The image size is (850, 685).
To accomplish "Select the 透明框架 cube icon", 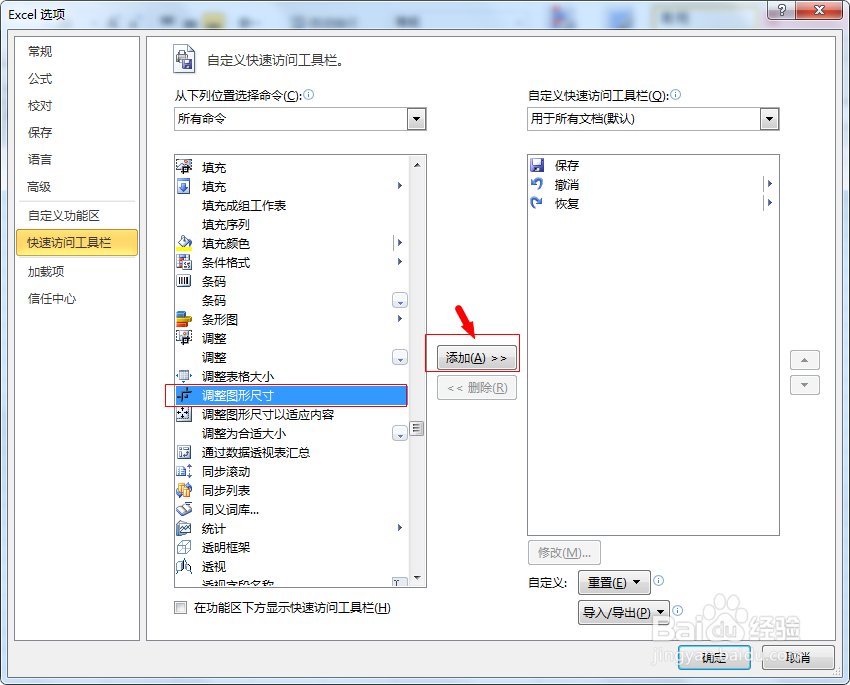I will pyautogui.click(x=184, y=547).
